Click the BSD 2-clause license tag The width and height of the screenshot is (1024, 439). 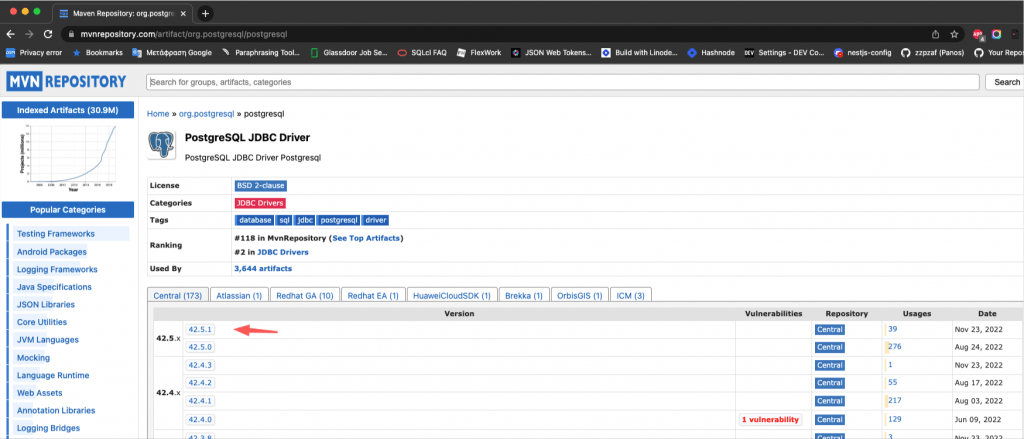coord(261,186)
